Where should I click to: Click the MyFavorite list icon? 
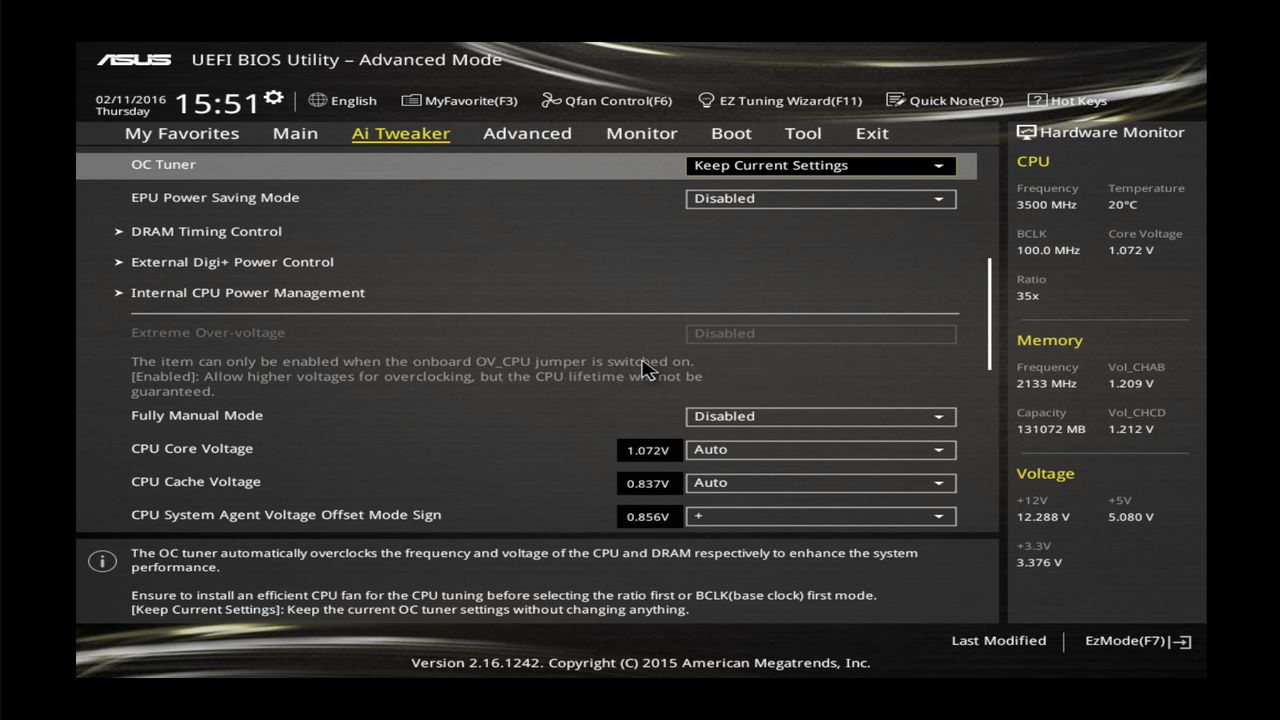(x=411, y=100)
